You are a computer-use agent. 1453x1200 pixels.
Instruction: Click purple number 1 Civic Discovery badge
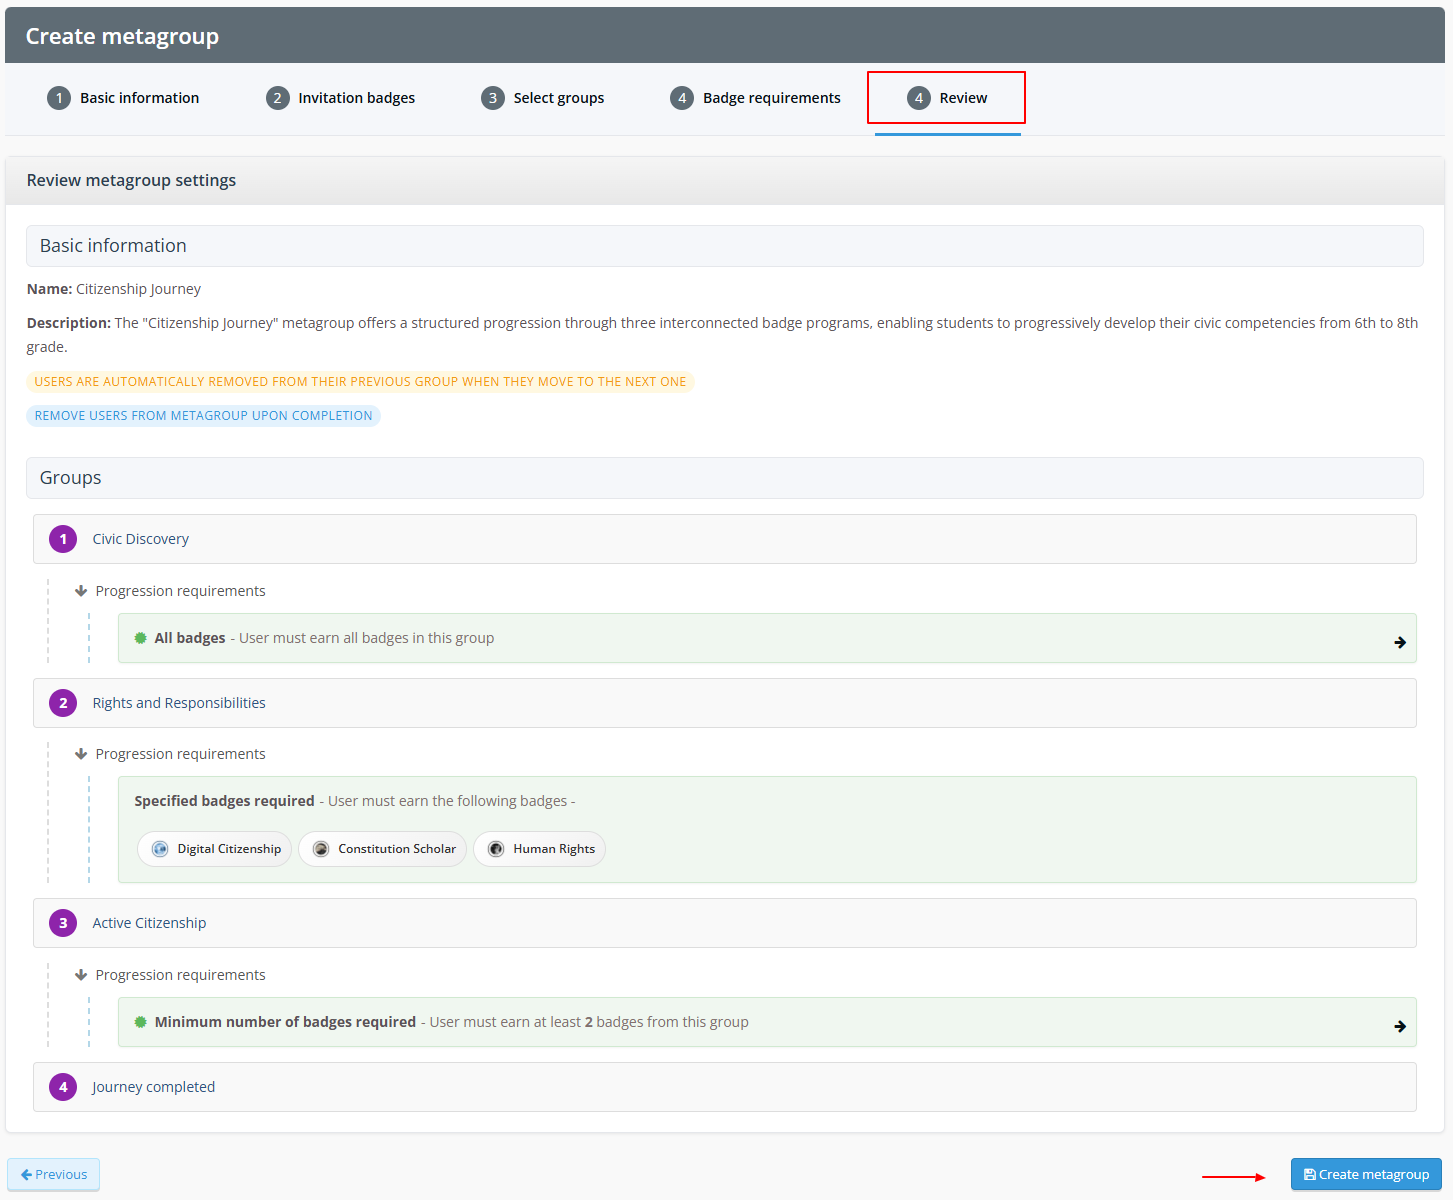(63, 539)
